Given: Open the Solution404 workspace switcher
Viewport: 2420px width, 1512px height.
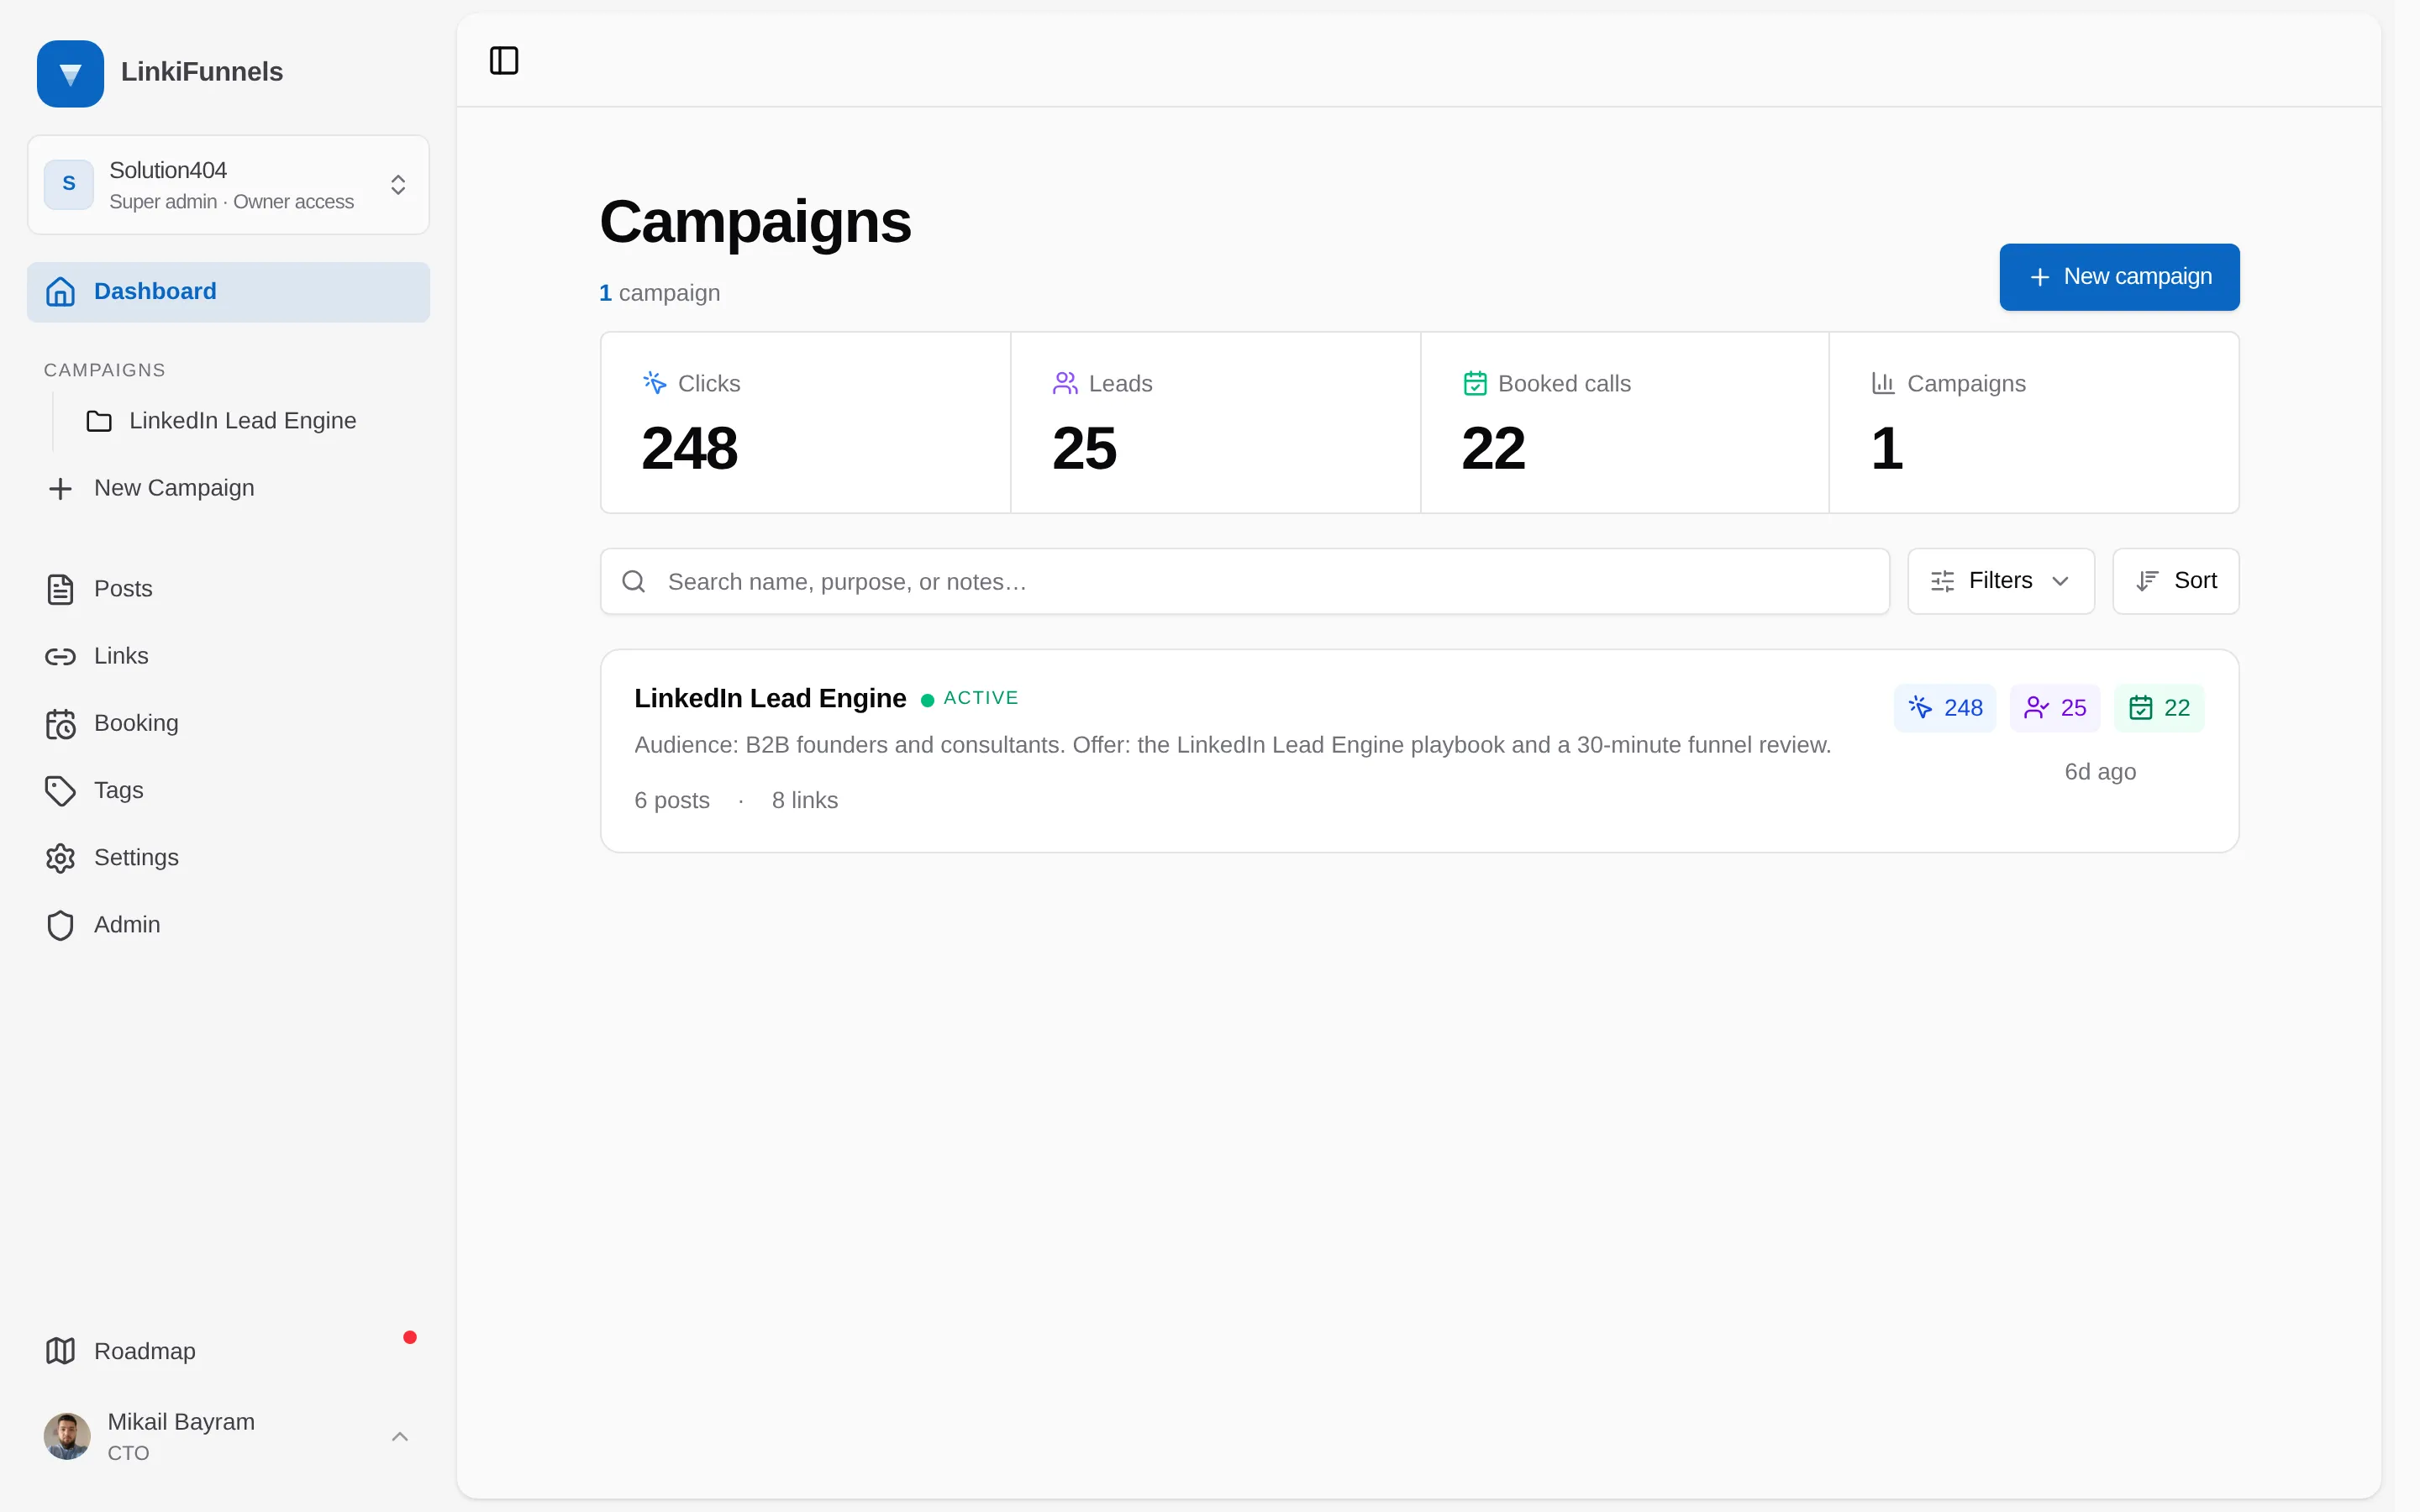Looking at the screenshot, I should (x=228, y=185).
